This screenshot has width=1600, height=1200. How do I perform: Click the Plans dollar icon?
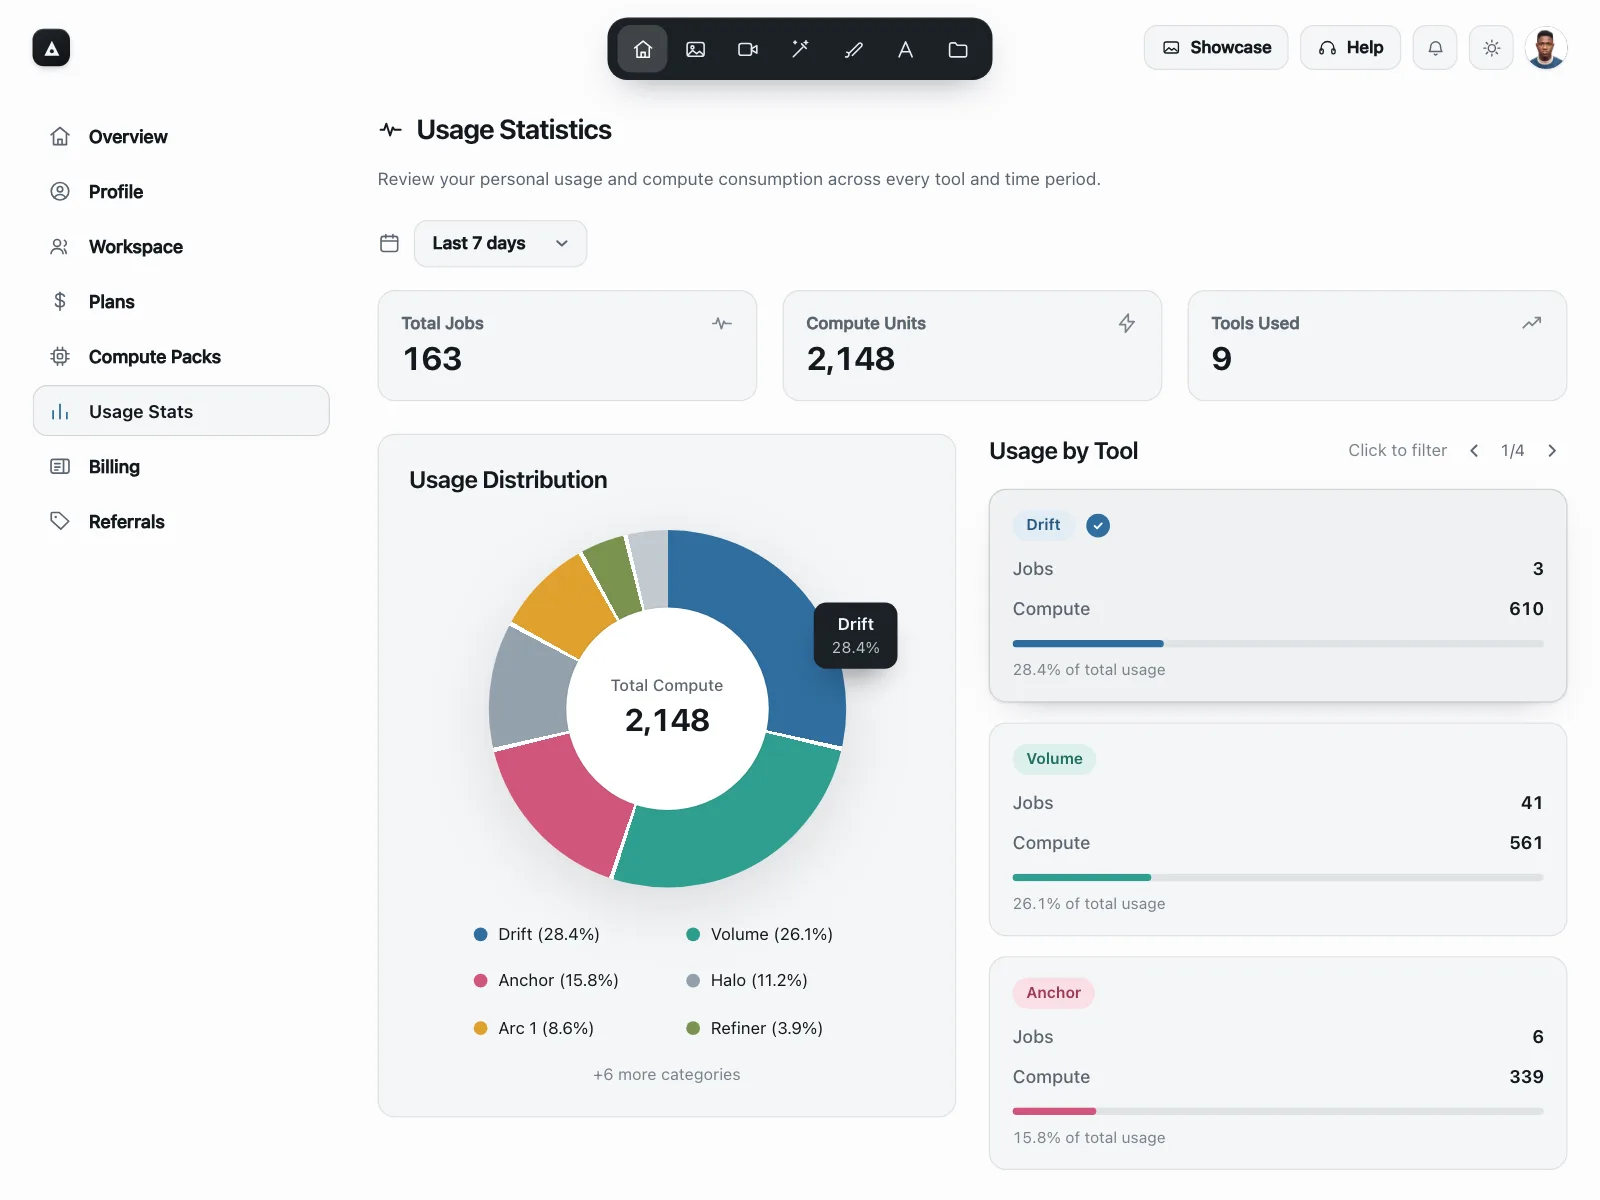pyautogui.click(x=60, y=301)
